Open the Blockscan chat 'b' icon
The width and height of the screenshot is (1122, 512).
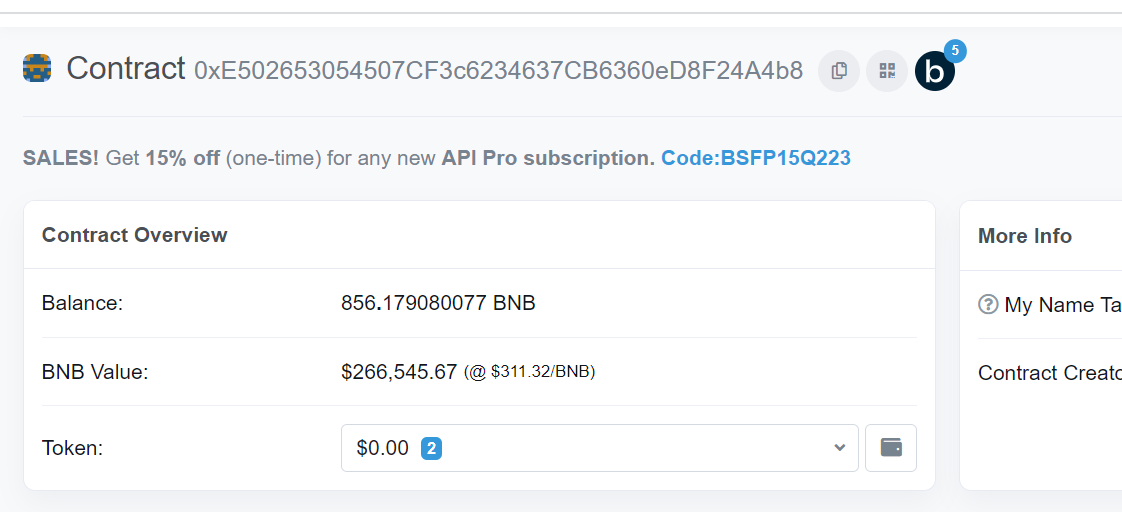pos(935,72)
